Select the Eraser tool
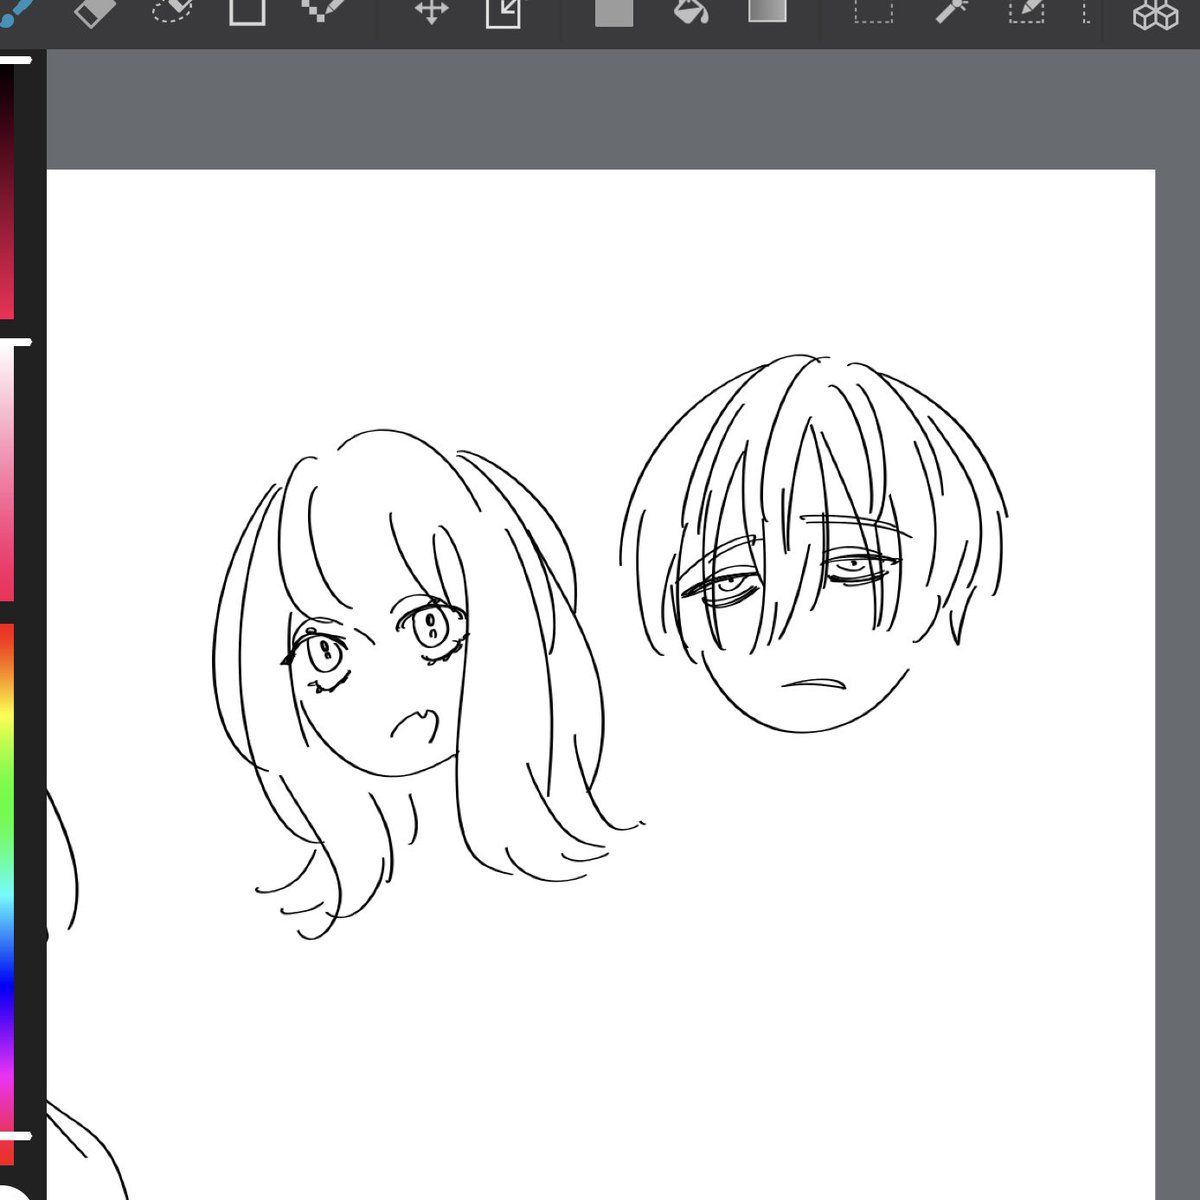1200x1200 pixels. 96,12
